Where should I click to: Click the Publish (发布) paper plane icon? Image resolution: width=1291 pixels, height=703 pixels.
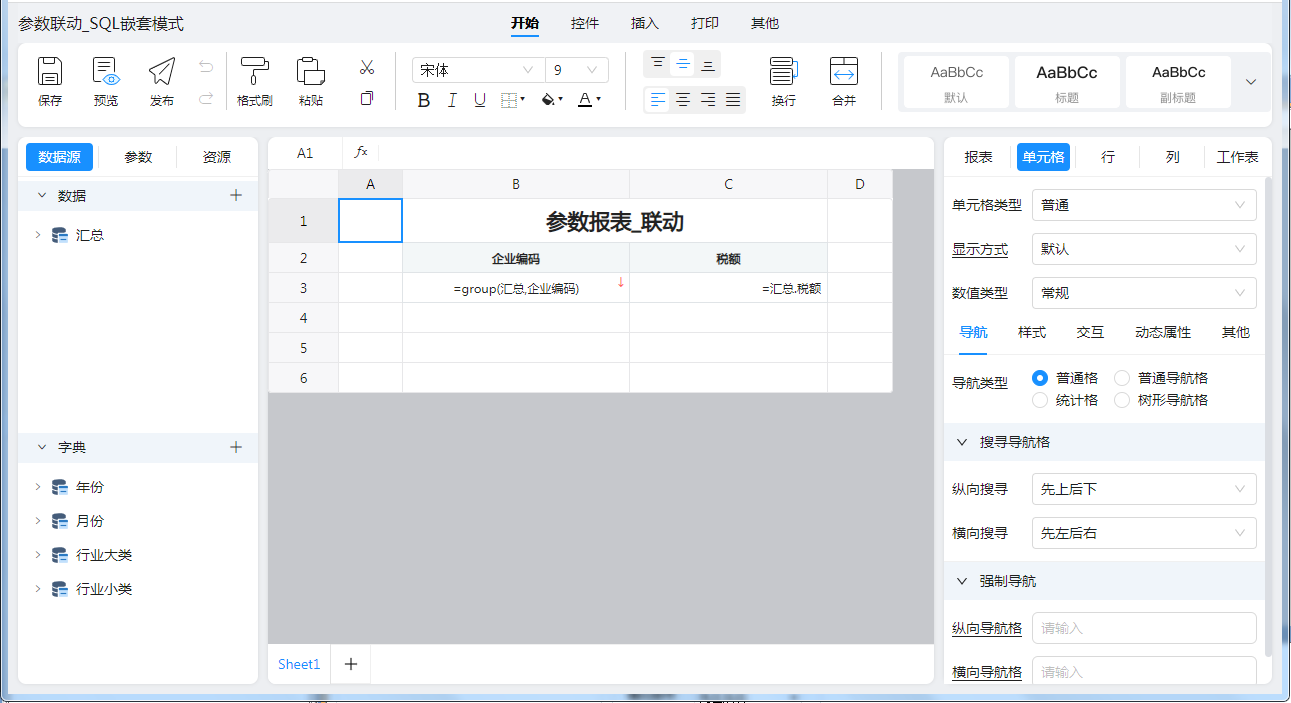click(x=162, y=72)
